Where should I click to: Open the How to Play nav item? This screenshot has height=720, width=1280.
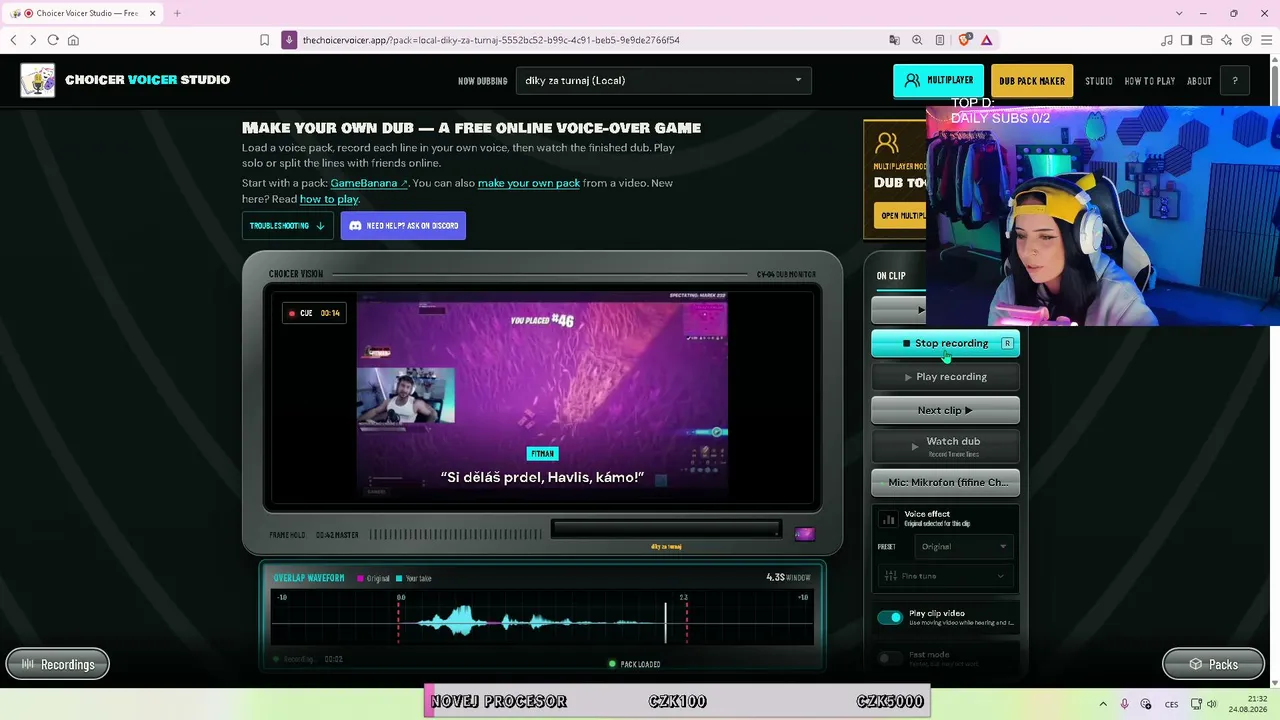point(1150,81)
